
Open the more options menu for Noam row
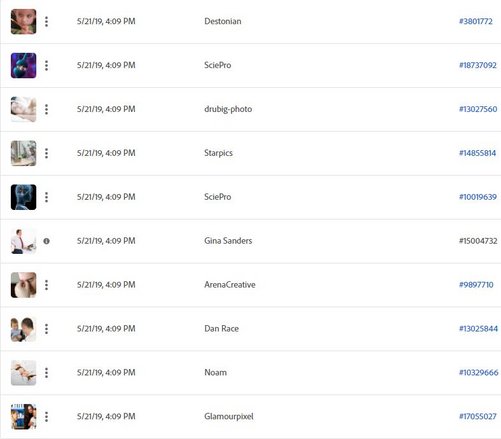pyautogui.click(x=46, y=373)
